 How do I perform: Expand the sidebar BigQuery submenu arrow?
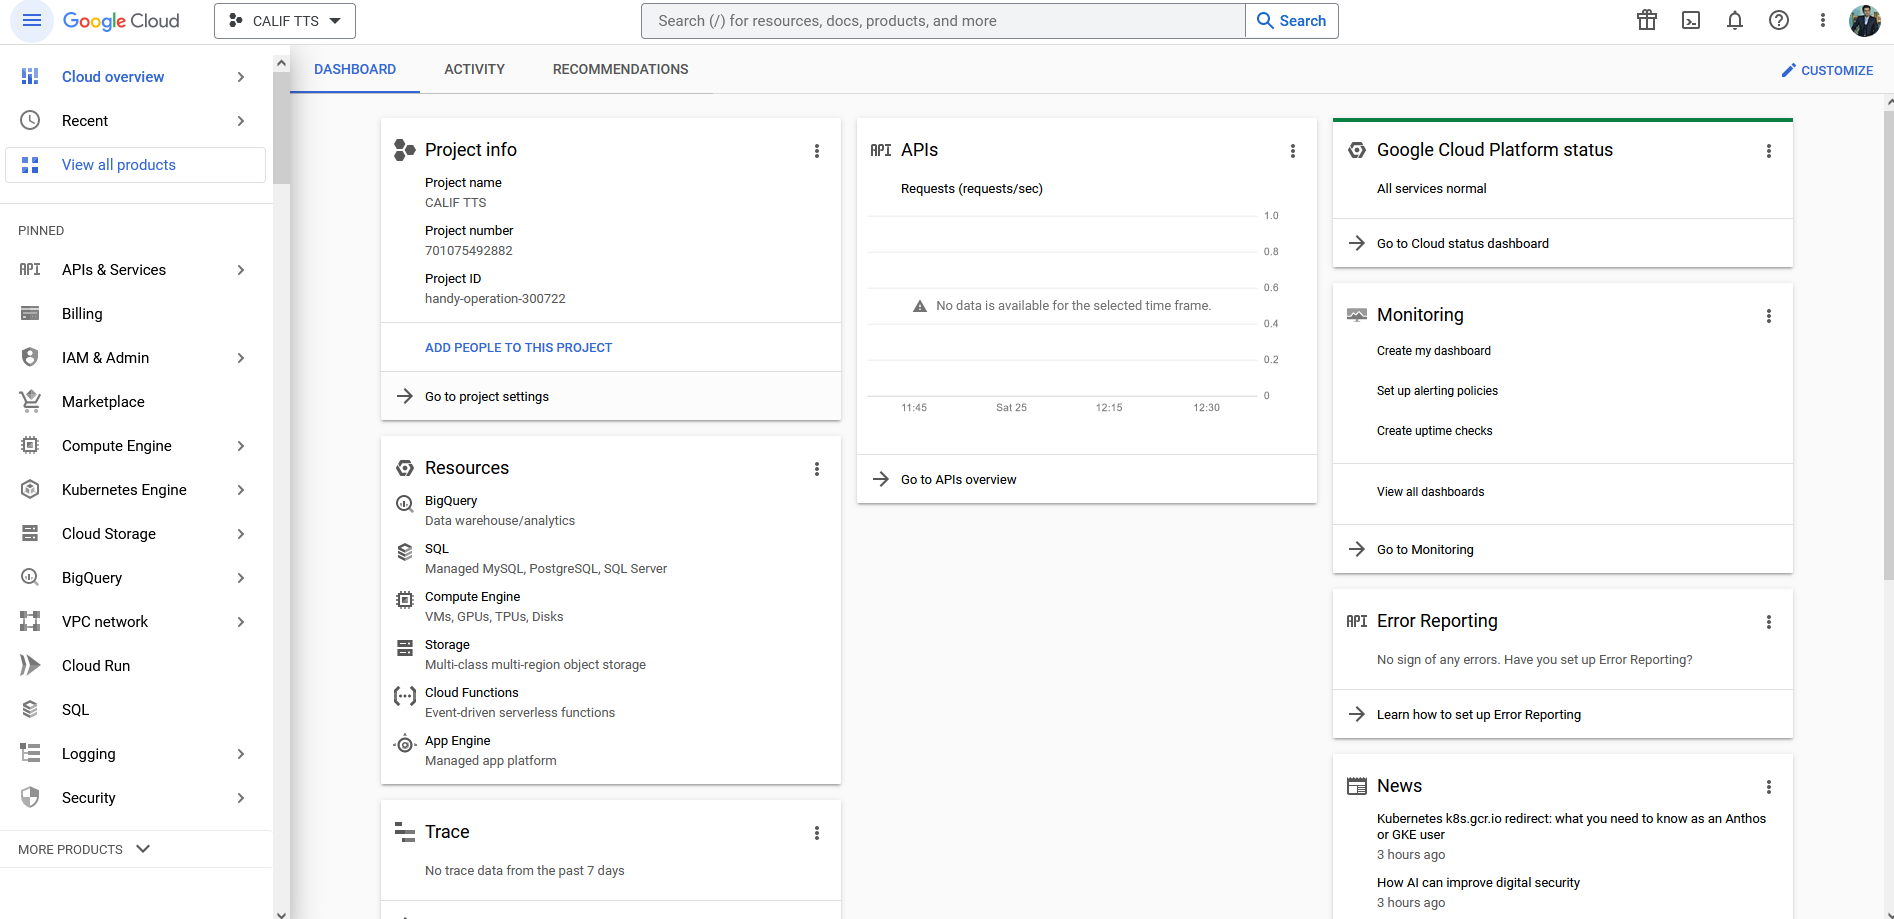tap(241, 578)
